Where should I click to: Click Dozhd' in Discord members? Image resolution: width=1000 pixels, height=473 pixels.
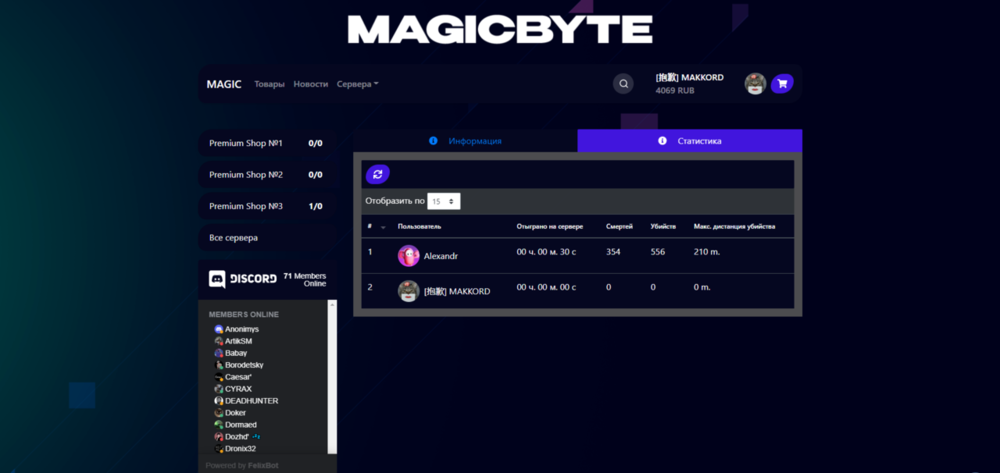point(237,437)
